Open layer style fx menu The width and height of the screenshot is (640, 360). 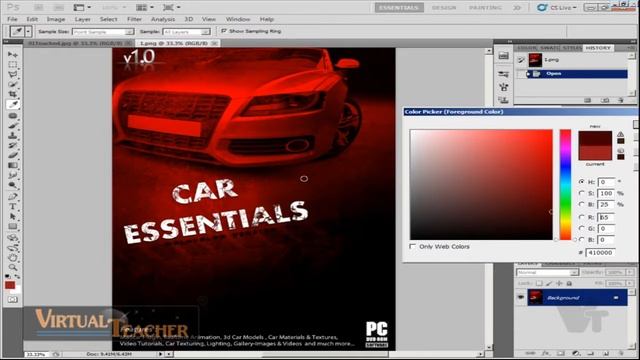(x=545, y=353)
